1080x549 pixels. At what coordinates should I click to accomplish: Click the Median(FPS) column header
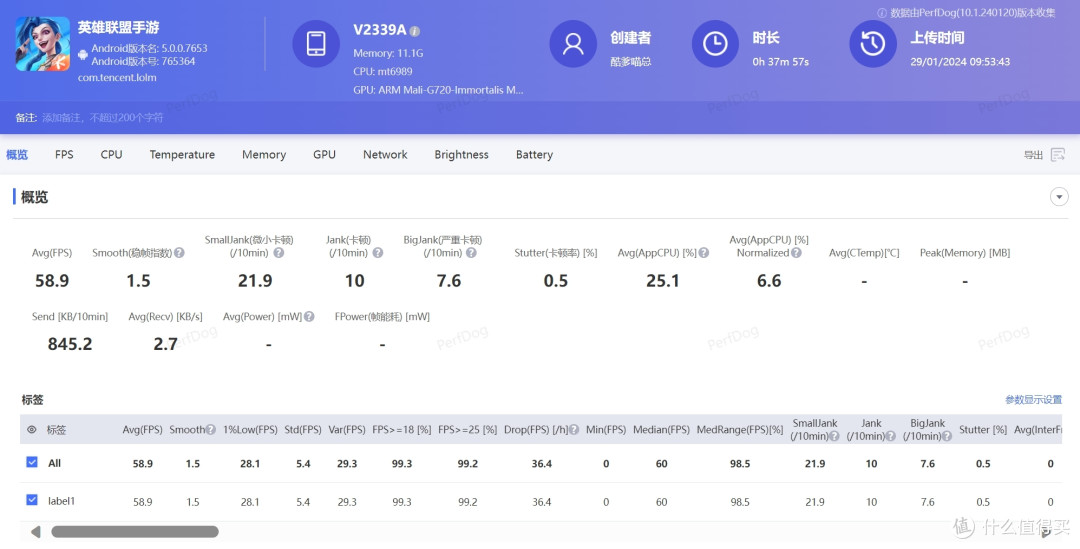[x=661, y=430]
